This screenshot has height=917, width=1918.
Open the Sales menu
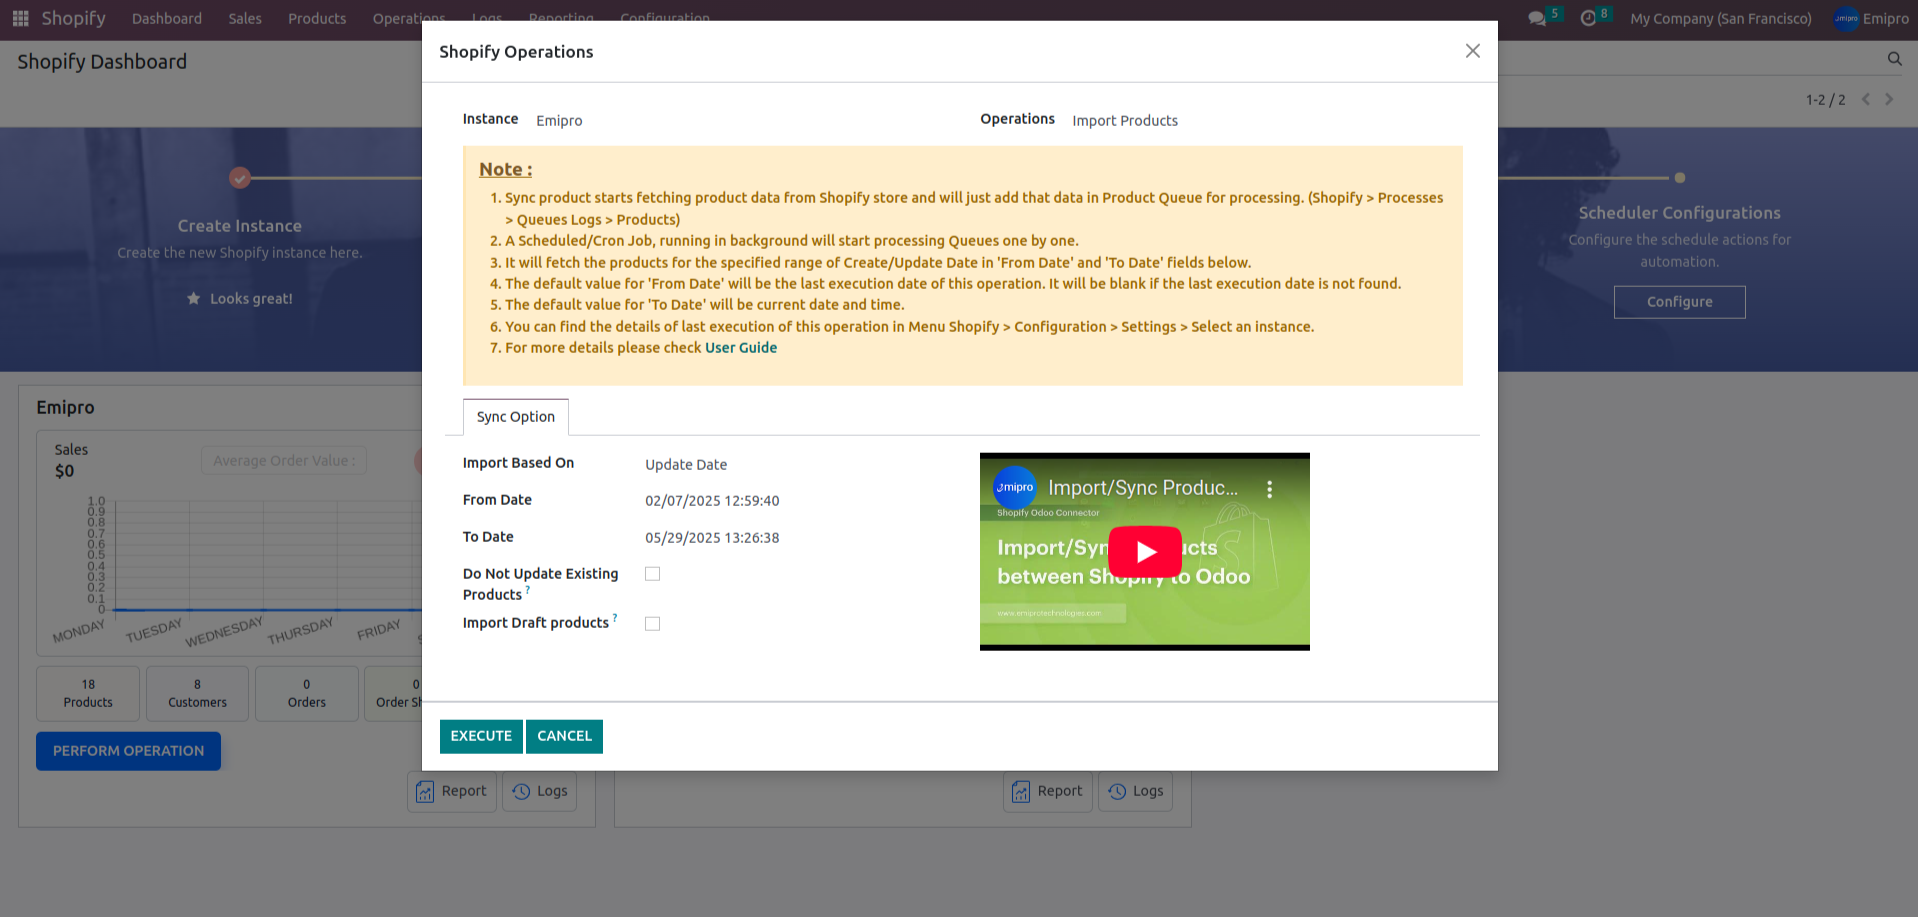tap(245, 18)
